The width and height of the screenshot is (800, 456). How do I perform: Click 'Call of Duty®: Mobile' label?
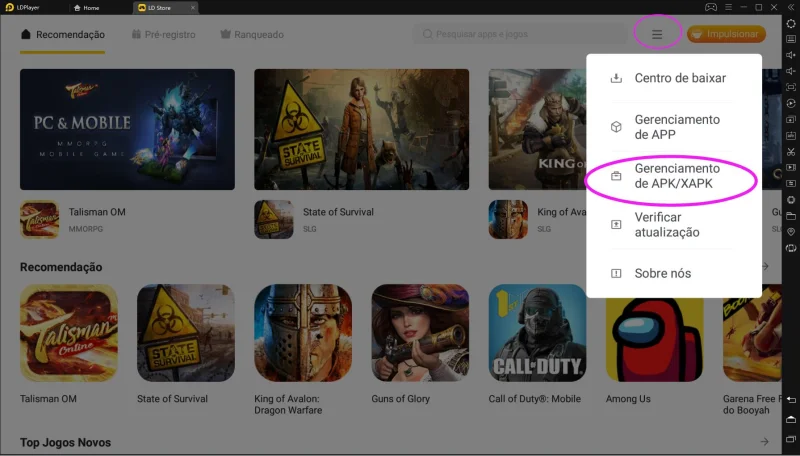coord(535,399)
